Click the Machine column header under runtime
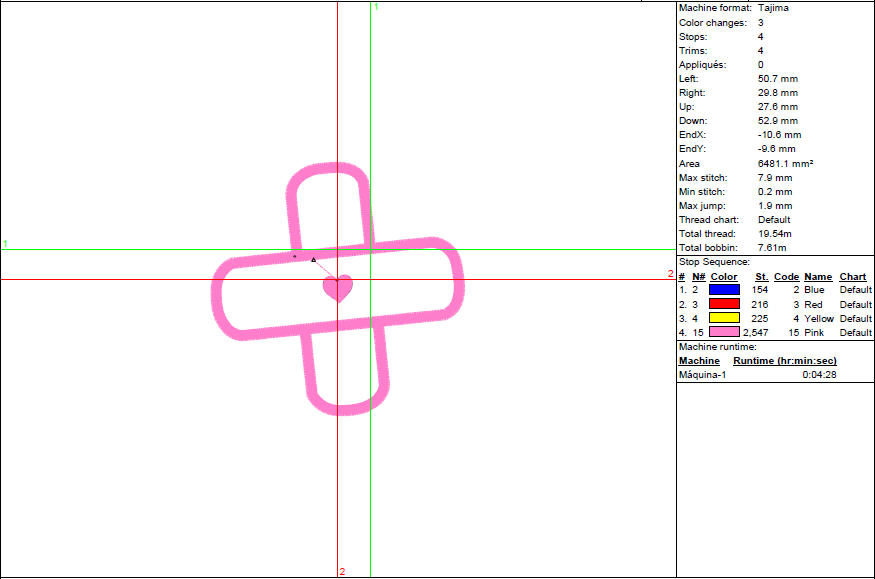Image resolution: width=875 pixels, height=579 pixels. [x=698, y=360]
